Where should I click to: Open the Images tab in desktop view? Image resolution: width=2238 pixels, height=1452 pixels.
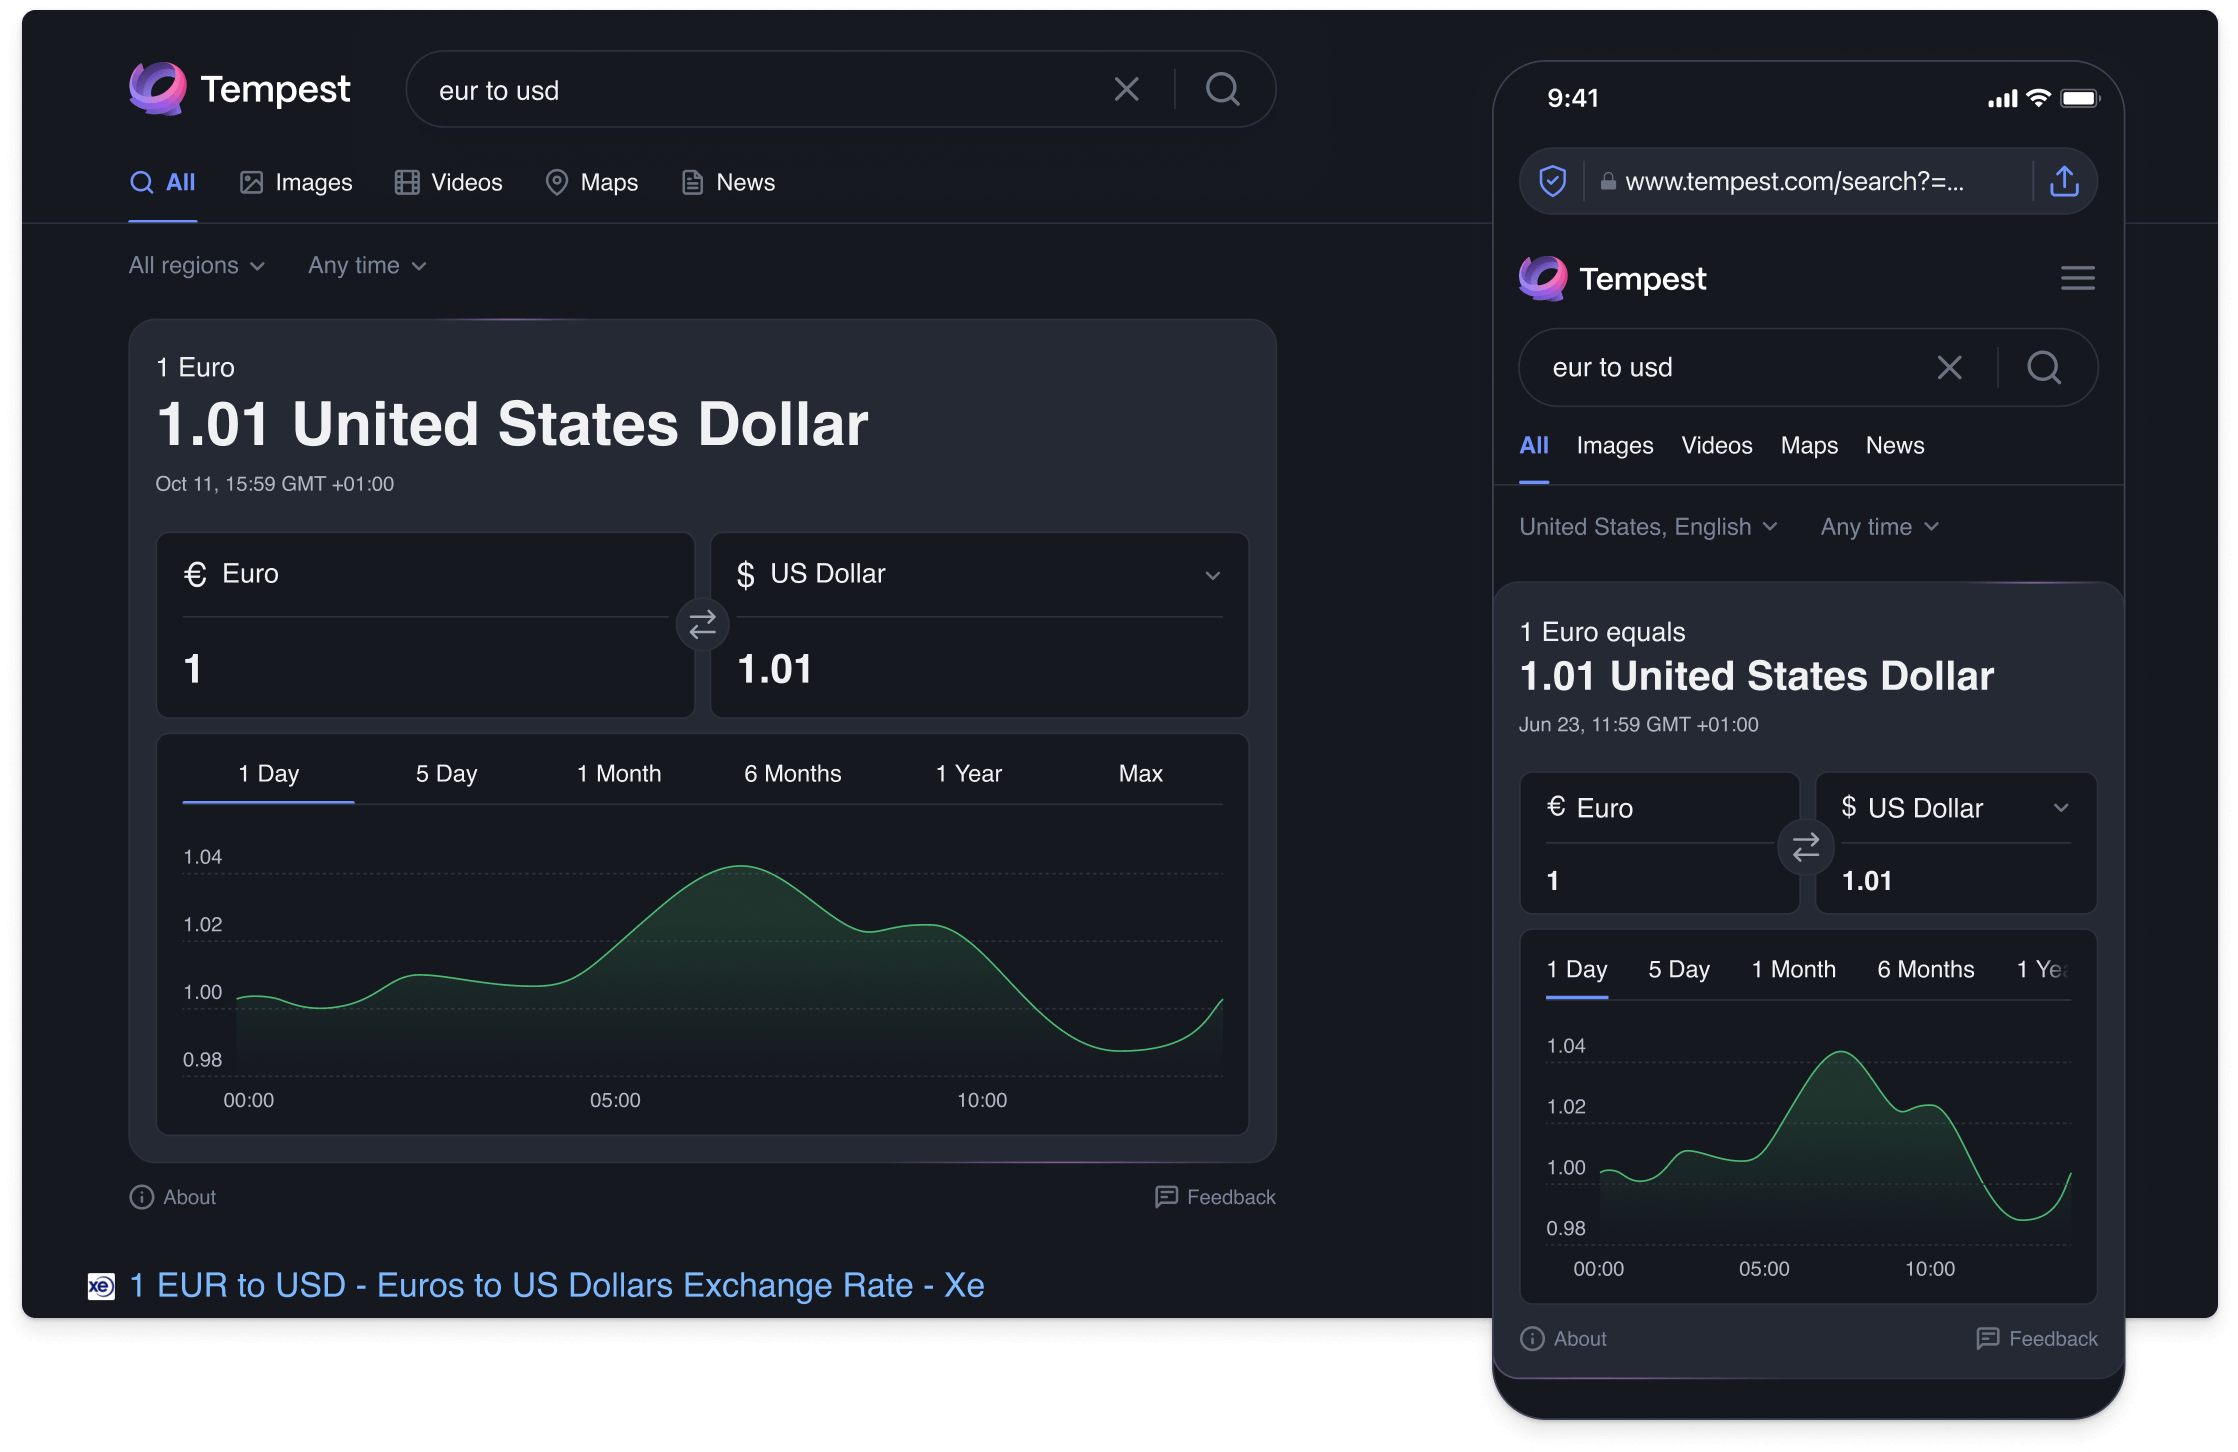[296, 183]
